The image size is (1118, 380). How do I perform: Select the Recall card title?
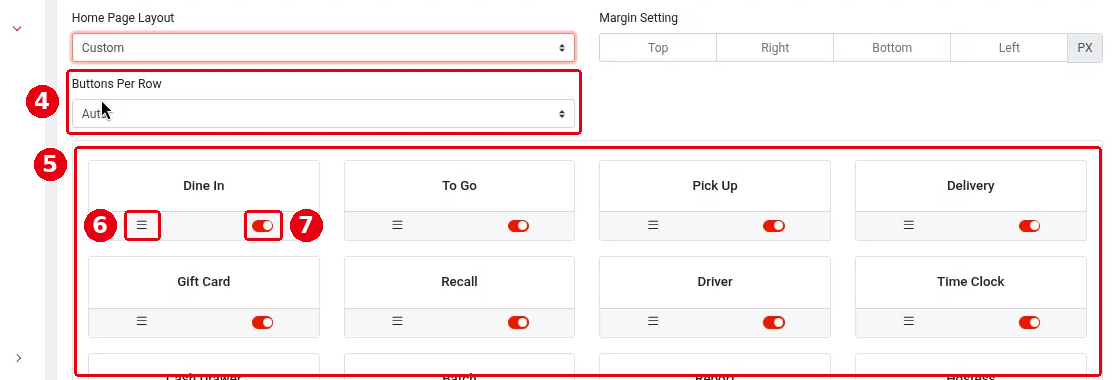[459, 282]
